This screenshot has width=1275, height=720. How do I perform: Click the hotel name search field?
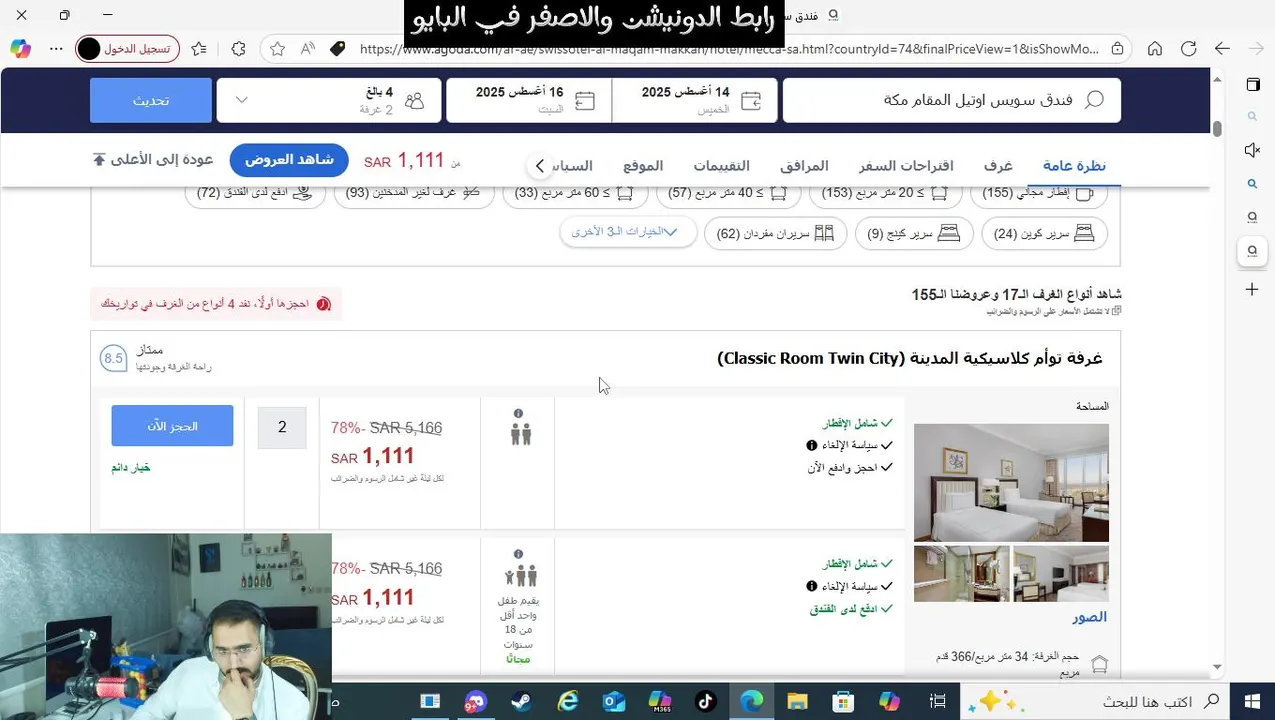pyautogui.click(x=951, y=100)
